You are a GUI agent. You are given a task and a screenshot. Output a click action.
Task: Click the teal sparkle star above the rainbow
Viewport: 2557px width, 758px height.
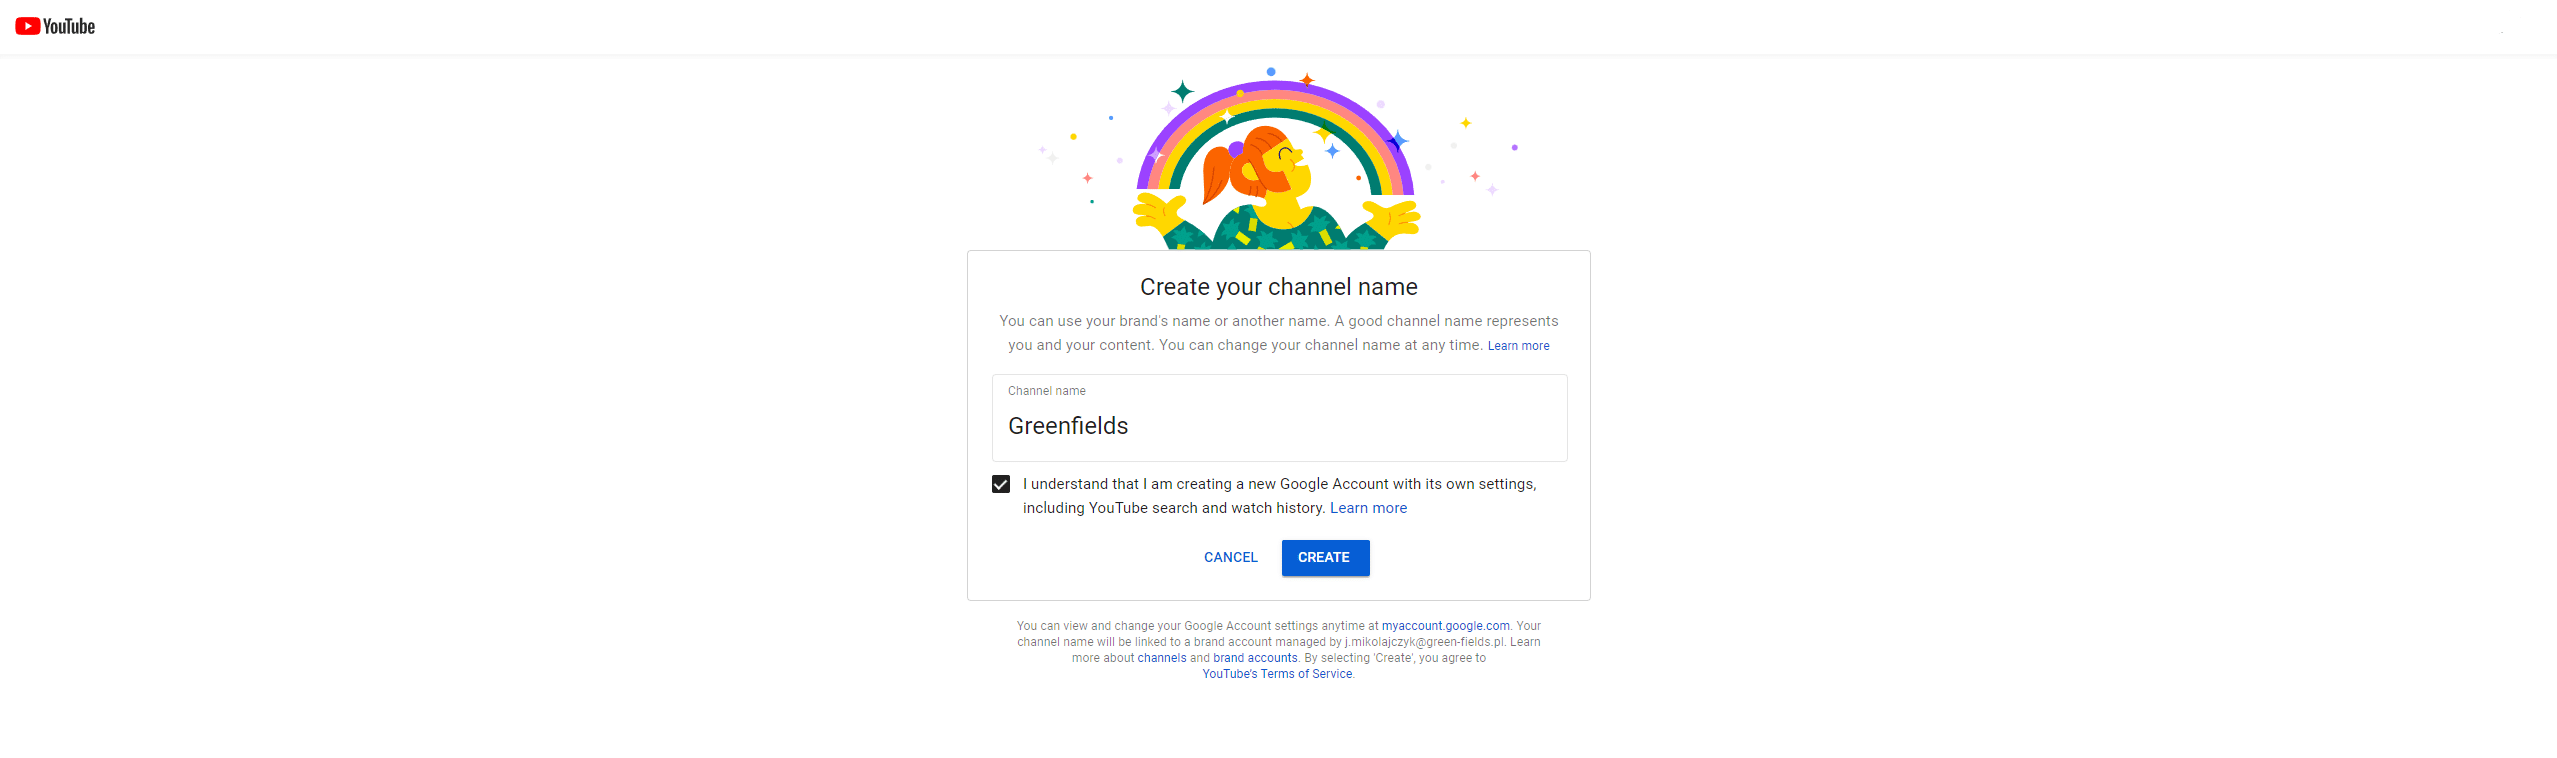[x=1183, y=92]
